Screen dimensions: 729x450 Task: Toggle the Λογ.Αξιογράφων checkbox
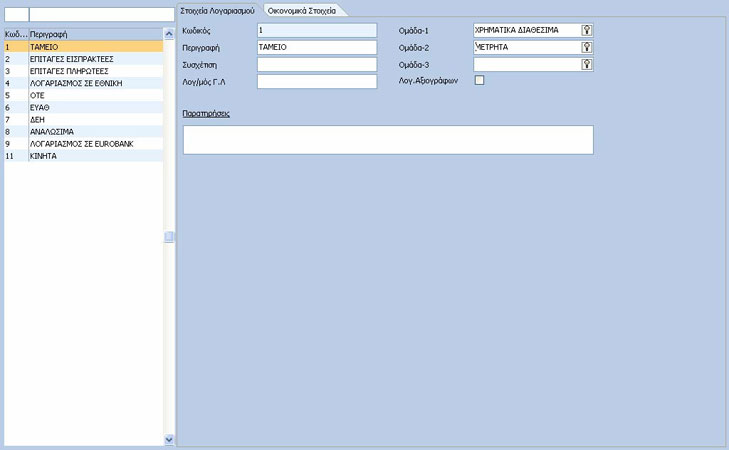[x=479, y=80]
